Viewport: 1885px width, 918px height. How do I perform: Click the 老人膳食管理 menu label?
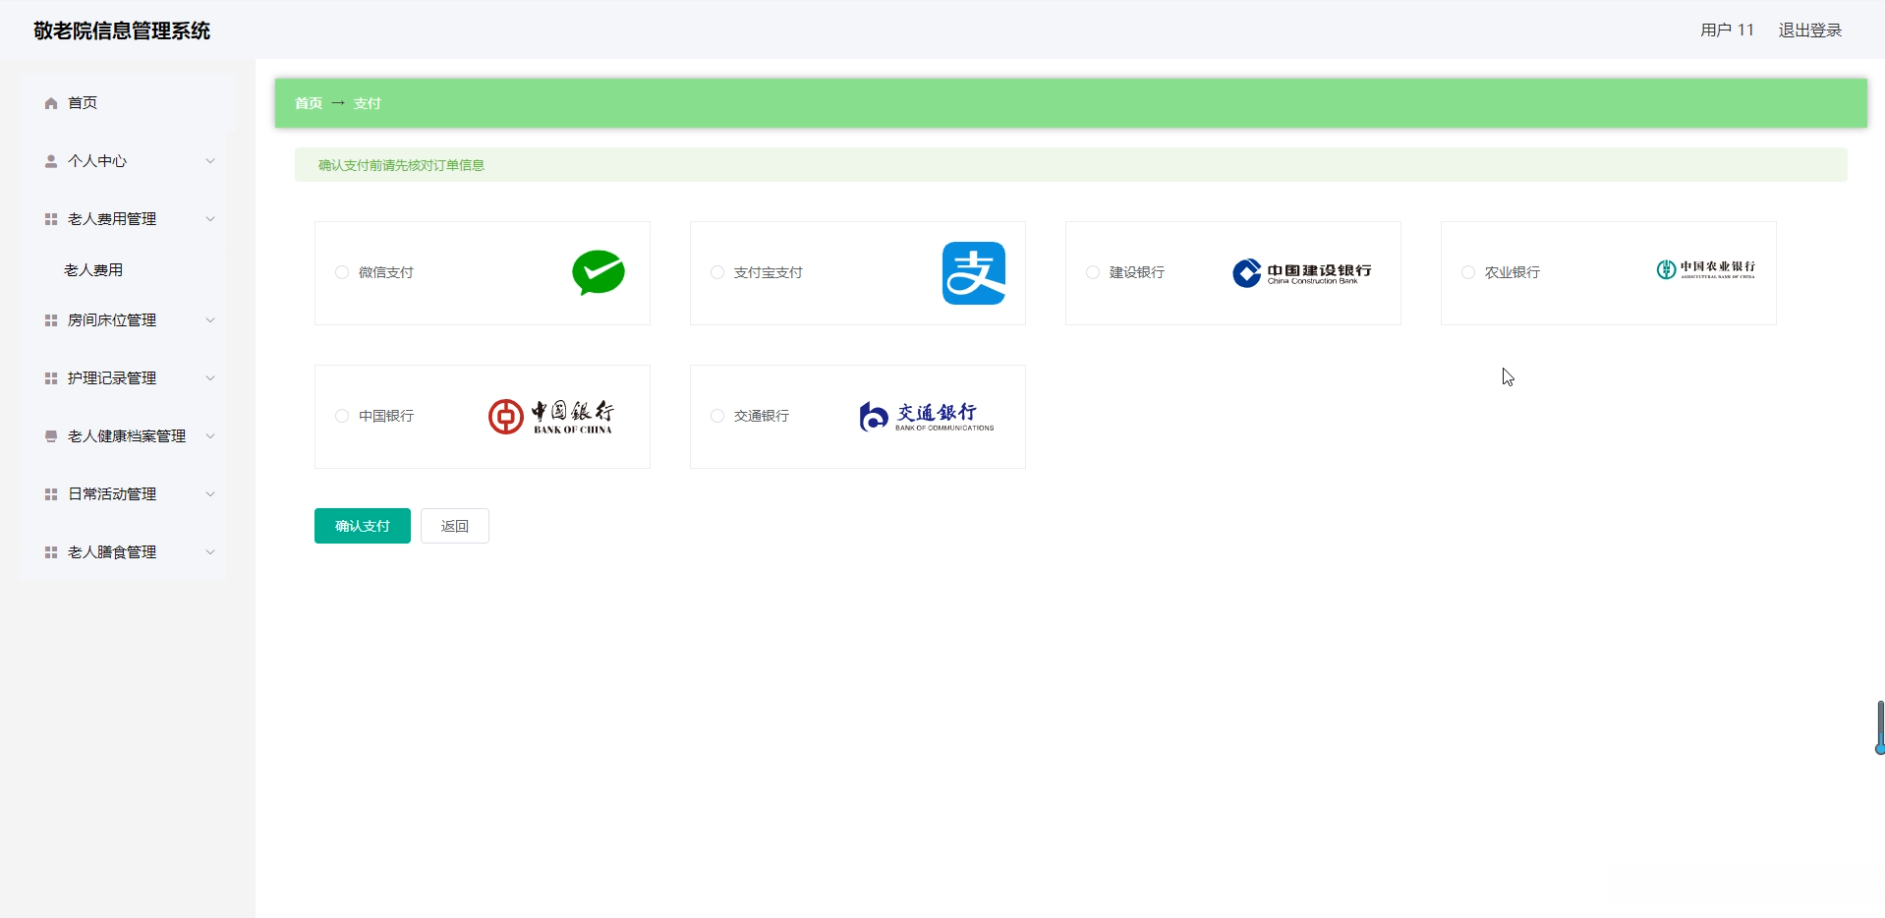112,552
